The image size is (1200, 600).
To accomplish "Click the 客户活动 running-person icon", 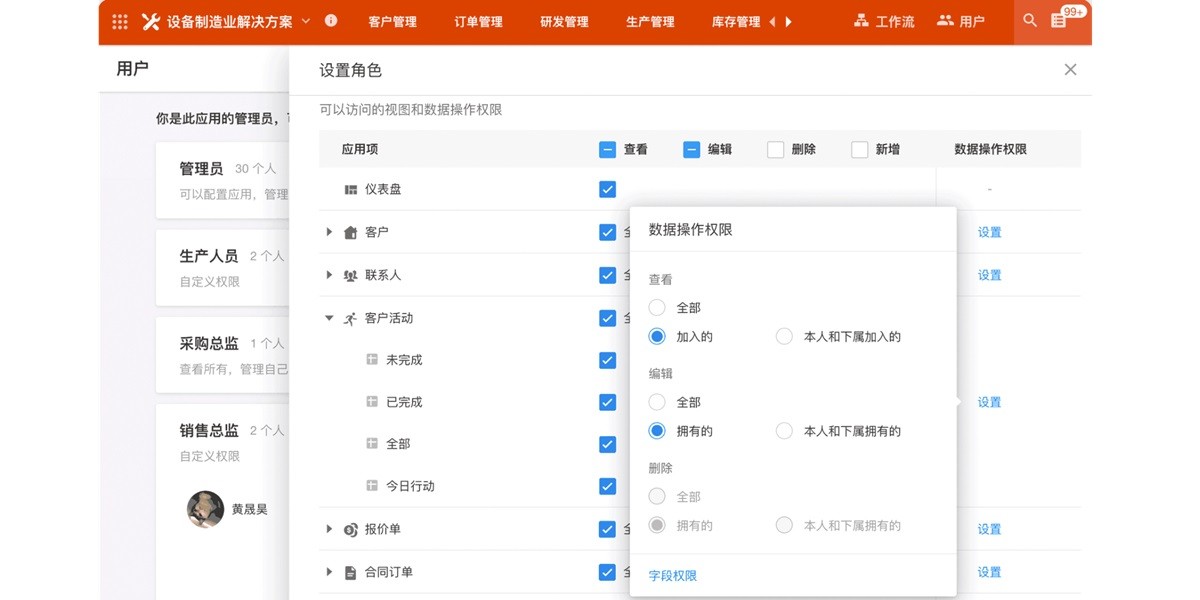I will tap(350, 318).
